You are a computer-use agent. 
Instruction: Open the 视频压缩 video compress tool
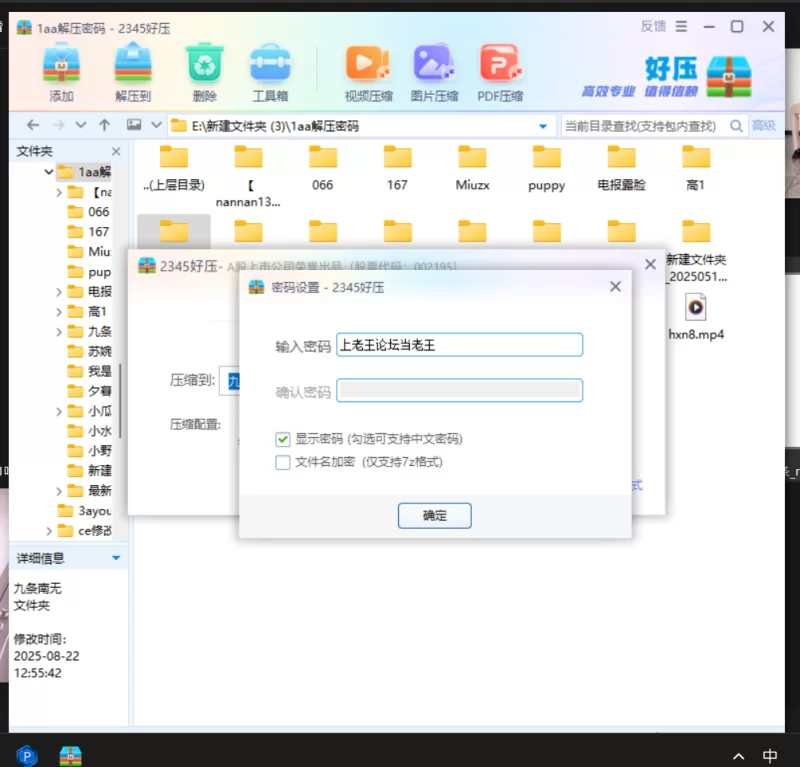pyautogui.click(x=368, y=65)
